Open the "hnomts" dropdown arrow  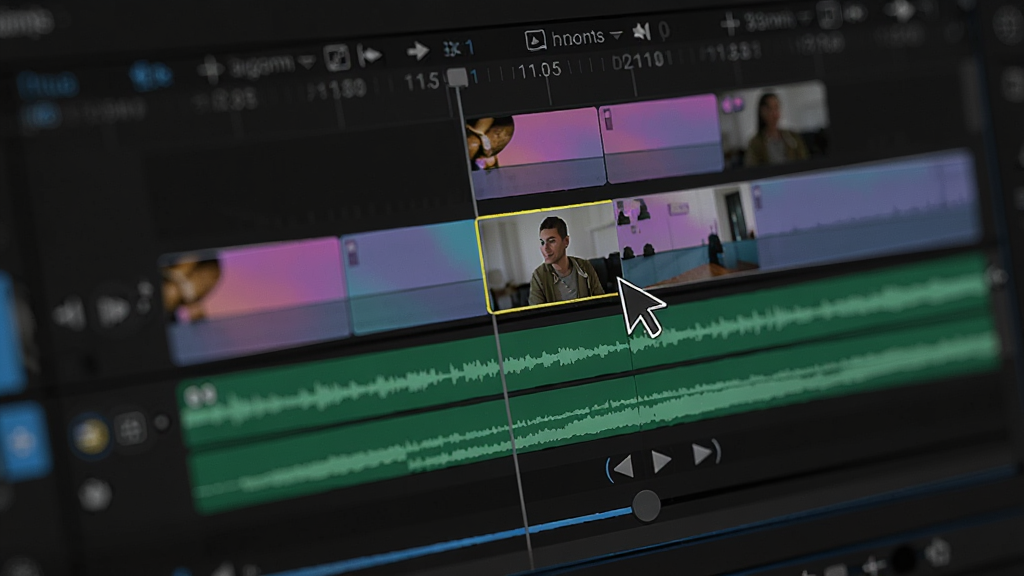(616, 35)
